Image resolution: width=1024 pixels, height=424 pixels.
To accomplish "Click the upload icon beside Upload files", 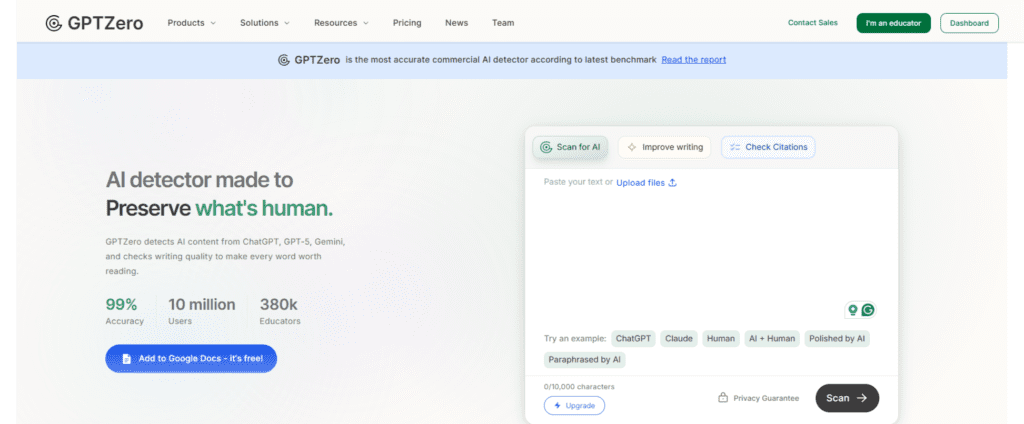I will (x=673, y=182).
